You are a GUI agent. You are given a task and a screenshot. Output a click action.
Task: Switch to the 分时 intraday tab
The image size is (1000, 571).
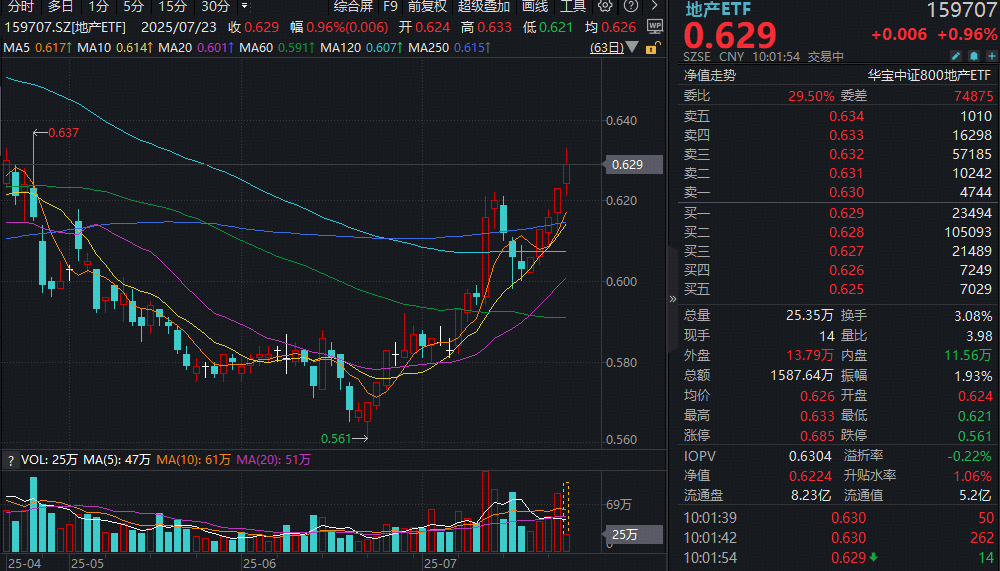(x=20, y=6)
